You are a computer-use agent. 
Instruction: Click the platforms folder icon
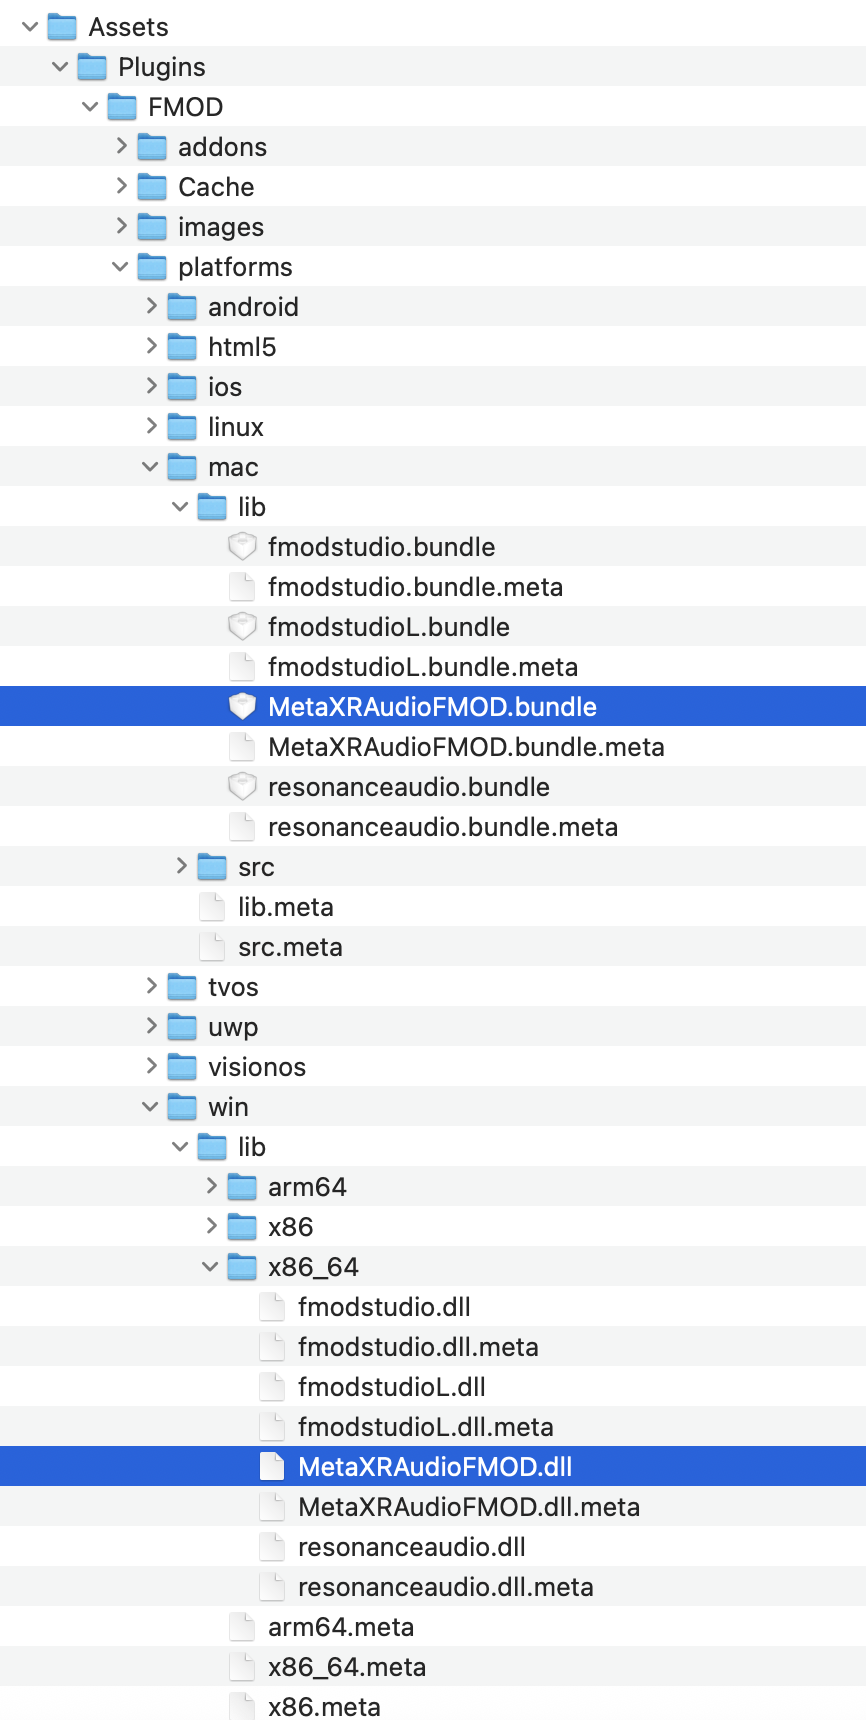point(152,266)
